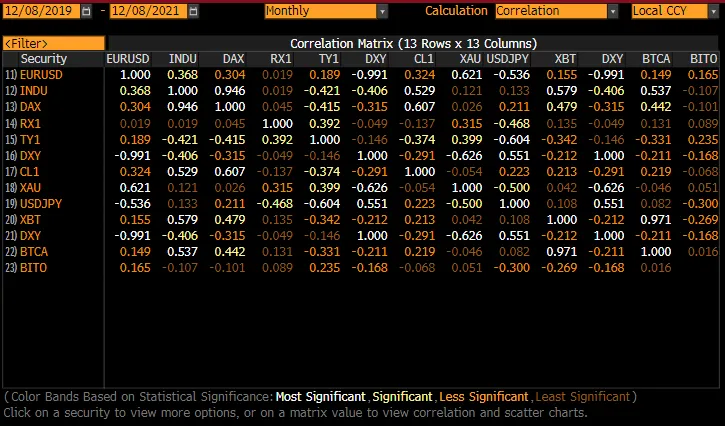Click the TY1 column header
Screen dimensions: 725x426
point(326,60)
